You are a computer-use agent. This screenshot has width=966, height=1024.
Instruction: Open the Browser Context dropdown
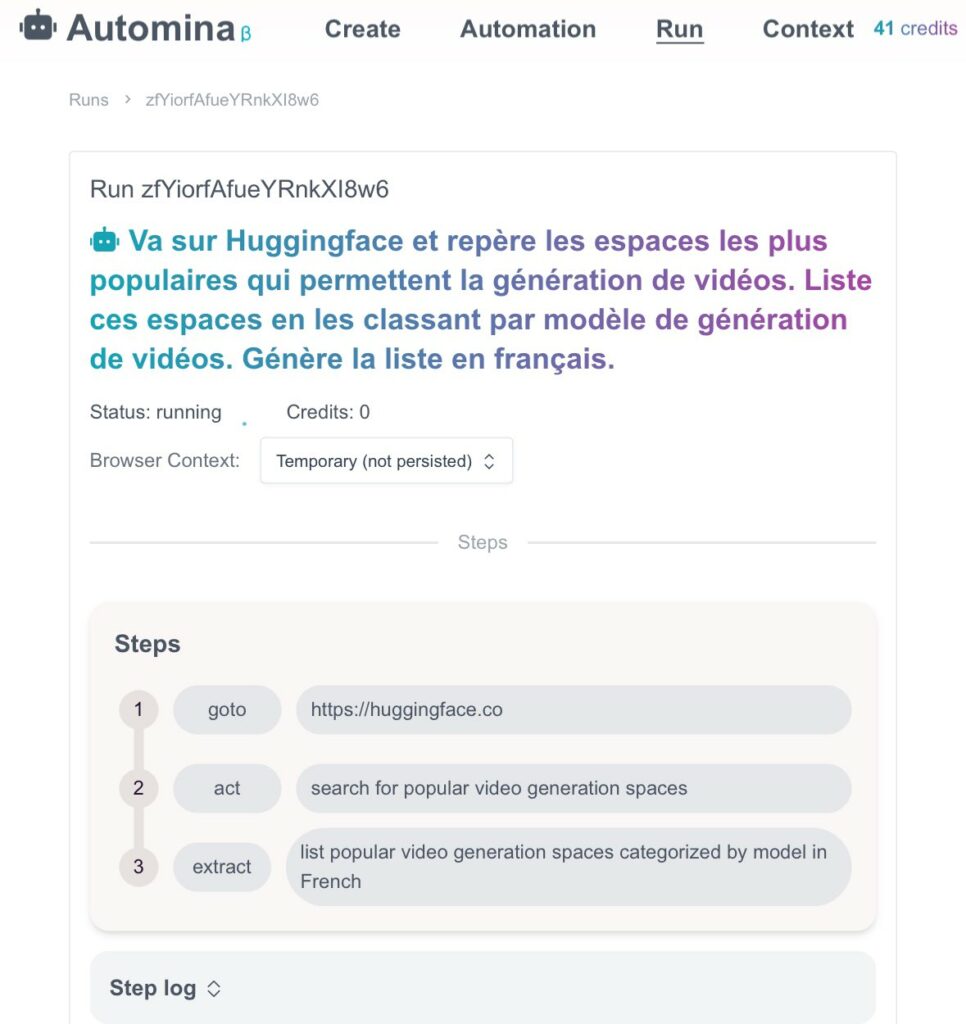(x=386, y=461)
